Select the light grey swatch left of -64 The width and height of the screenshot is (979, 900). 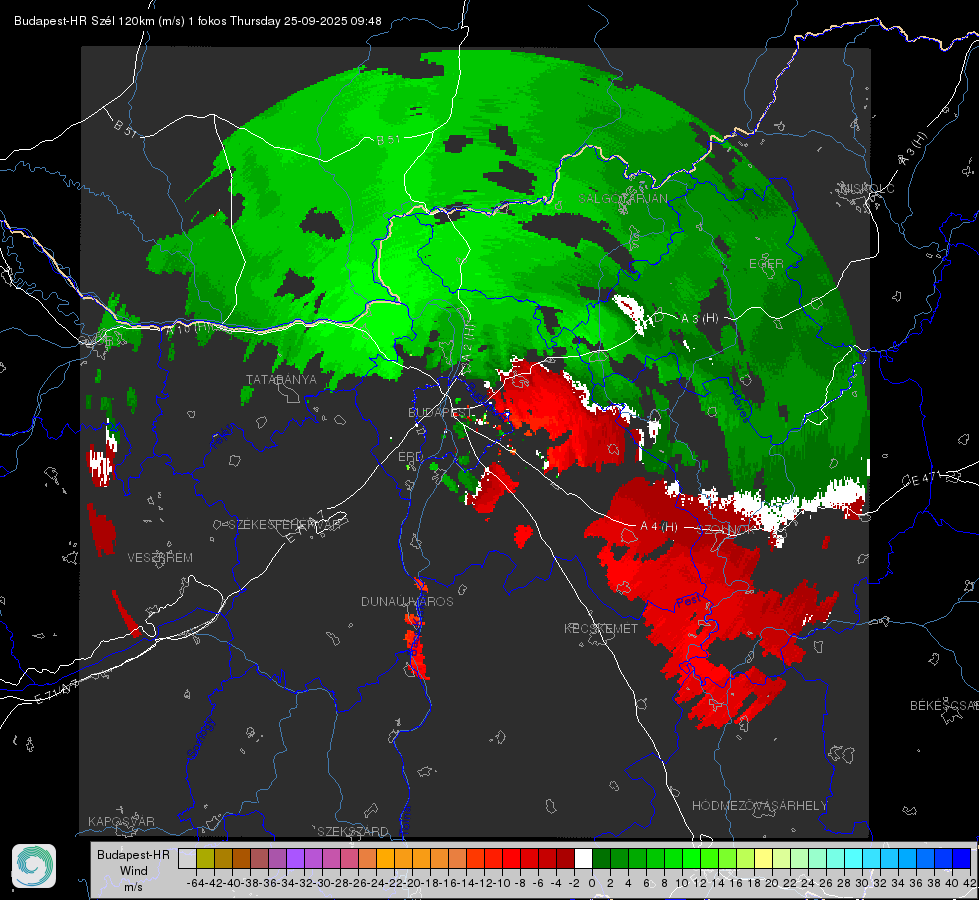point(187,858)
